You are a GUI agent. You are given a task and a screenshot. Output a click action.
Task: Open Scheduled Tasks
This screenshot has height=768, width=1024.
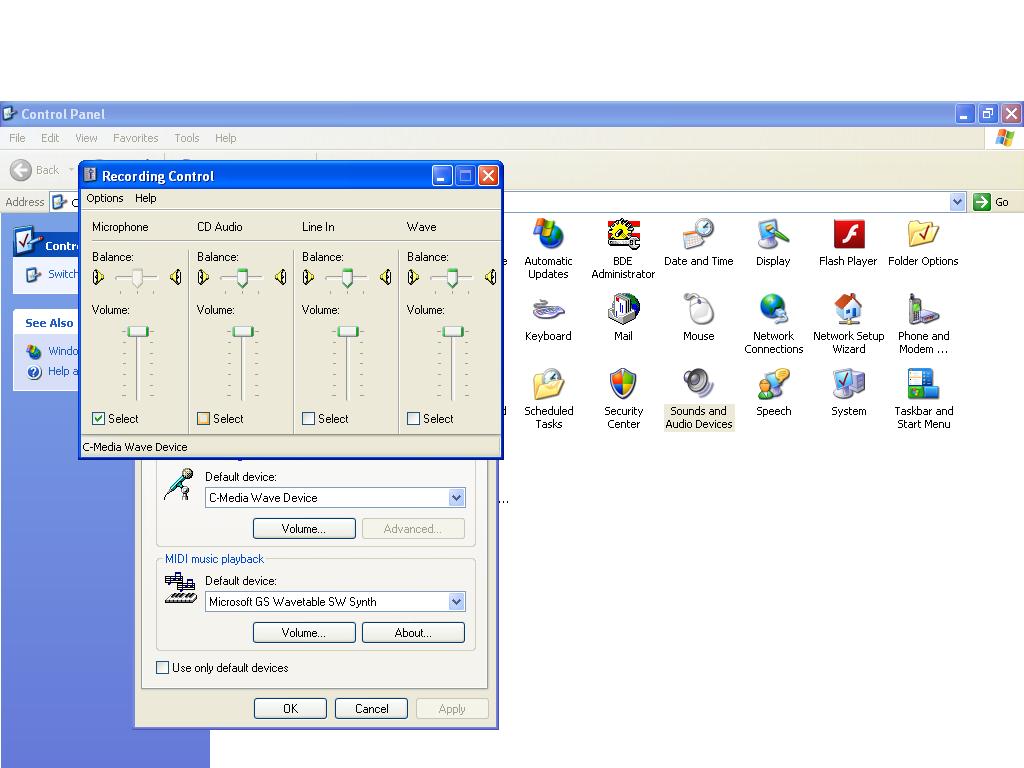548,399
